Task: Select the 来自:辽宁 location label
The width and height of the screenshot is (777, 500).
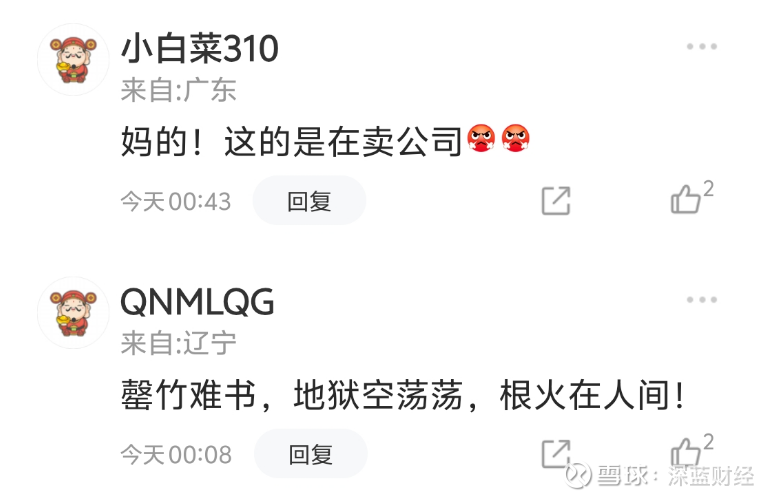Action: click(x=178, y=343)
